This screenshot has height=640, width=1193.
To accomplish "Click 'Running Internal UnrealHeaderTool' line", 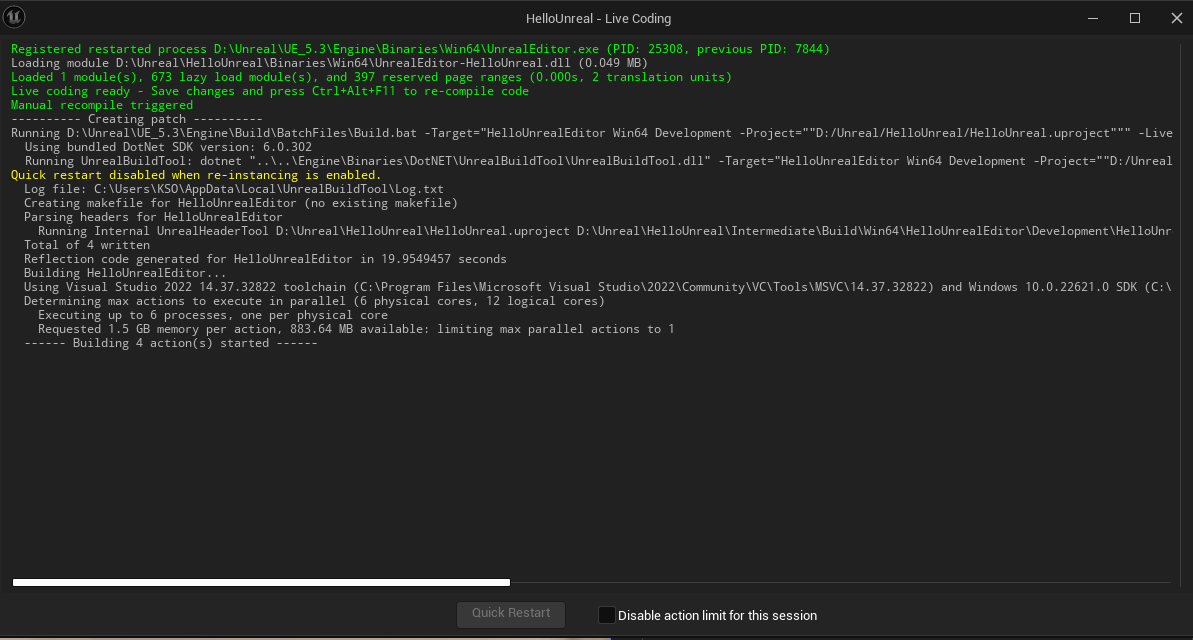I will [x=605, y=231].
